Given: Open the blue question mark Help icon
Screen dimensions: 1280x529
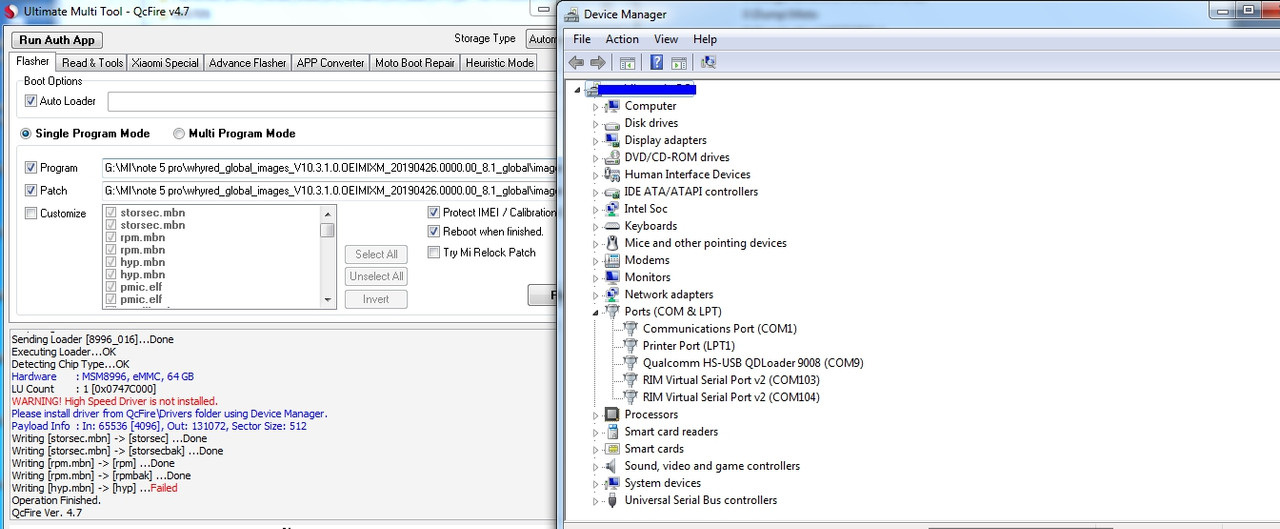Looking at the screenshot, I should click(657, 62).
